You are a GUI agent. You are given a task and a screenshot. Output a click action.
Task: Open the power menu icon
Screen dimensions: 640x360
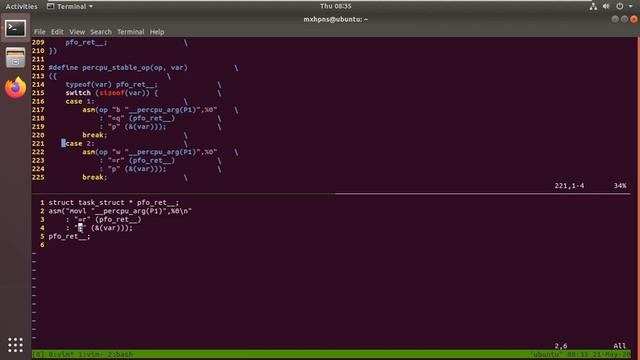pyautogui.click(x=620, y=6)
